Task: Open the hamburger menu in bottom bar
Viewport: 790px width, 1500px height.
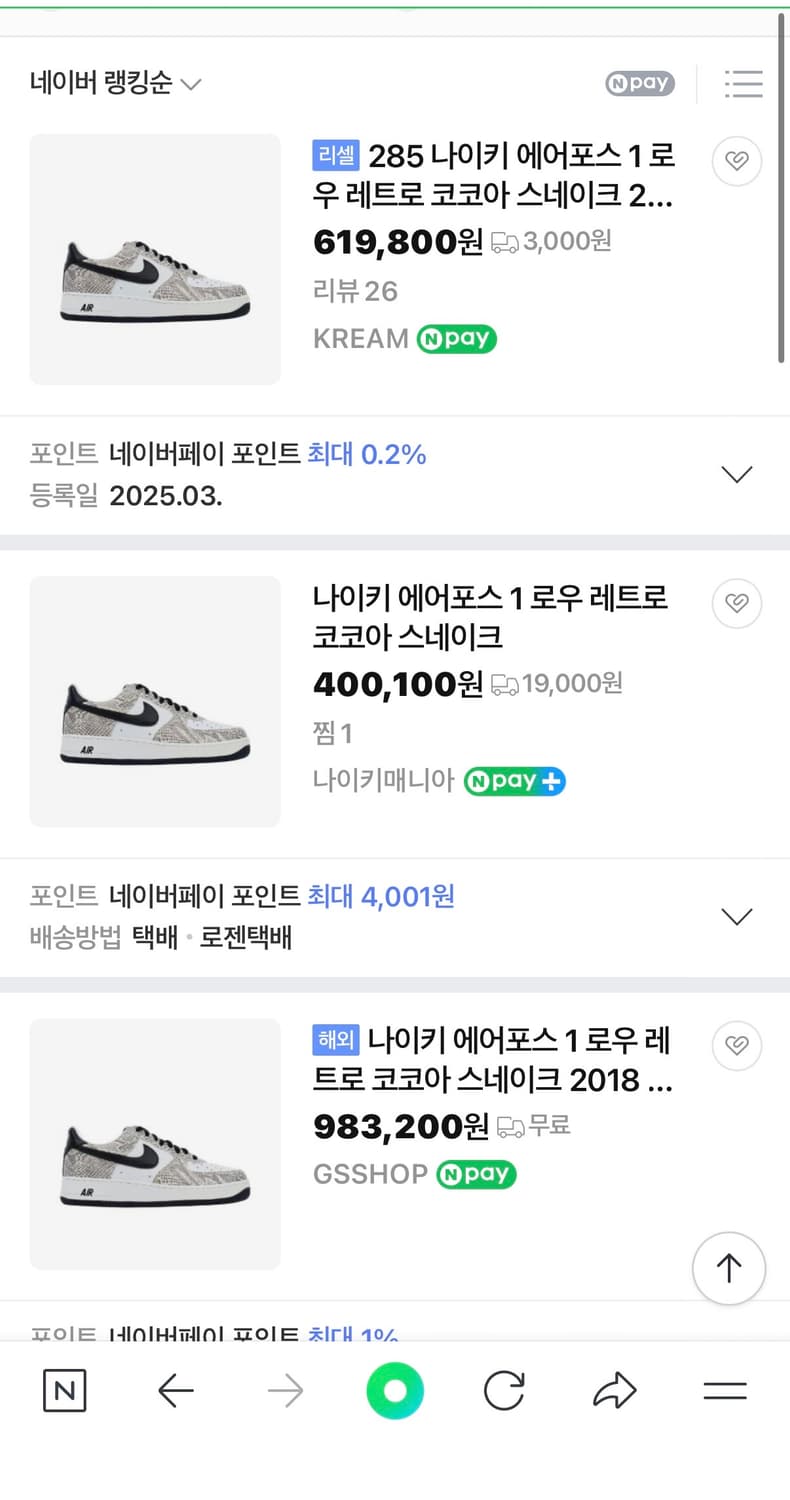Action: point(725,1391)
